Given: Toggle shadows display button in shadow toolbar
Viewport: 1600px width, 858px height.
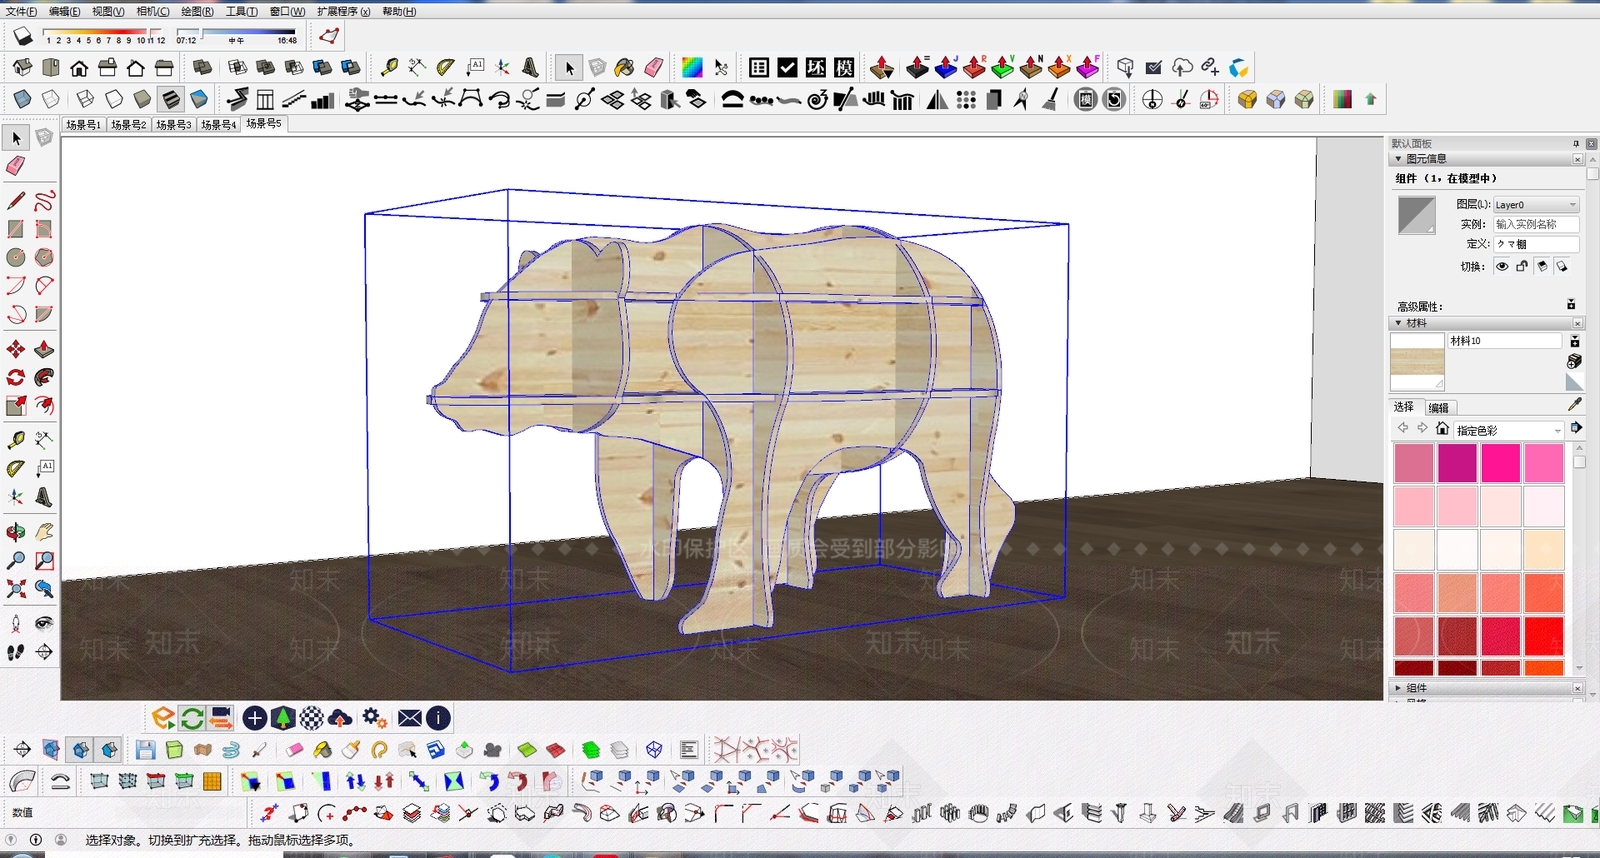Looking at the screenshot, I should coord(22,37).
